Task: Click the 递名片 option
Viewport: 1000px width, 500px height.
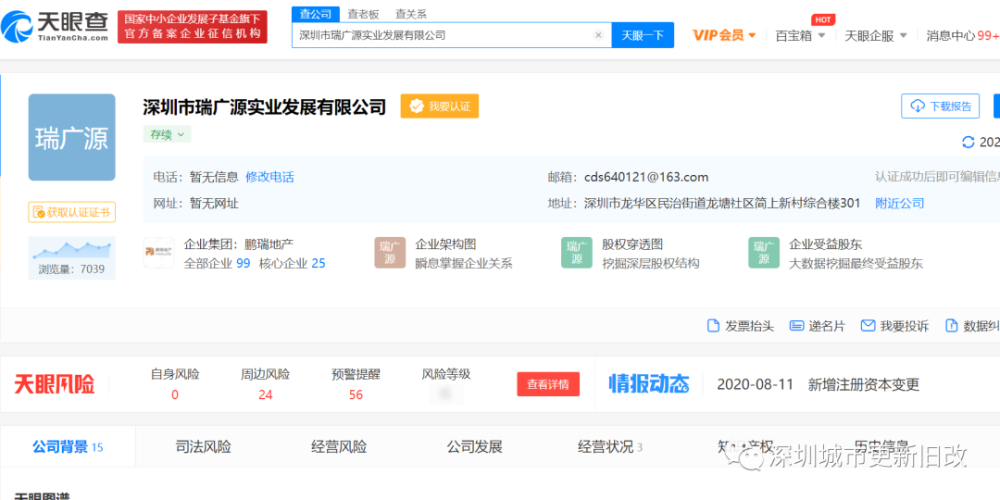Action: (x=818, y=326)
